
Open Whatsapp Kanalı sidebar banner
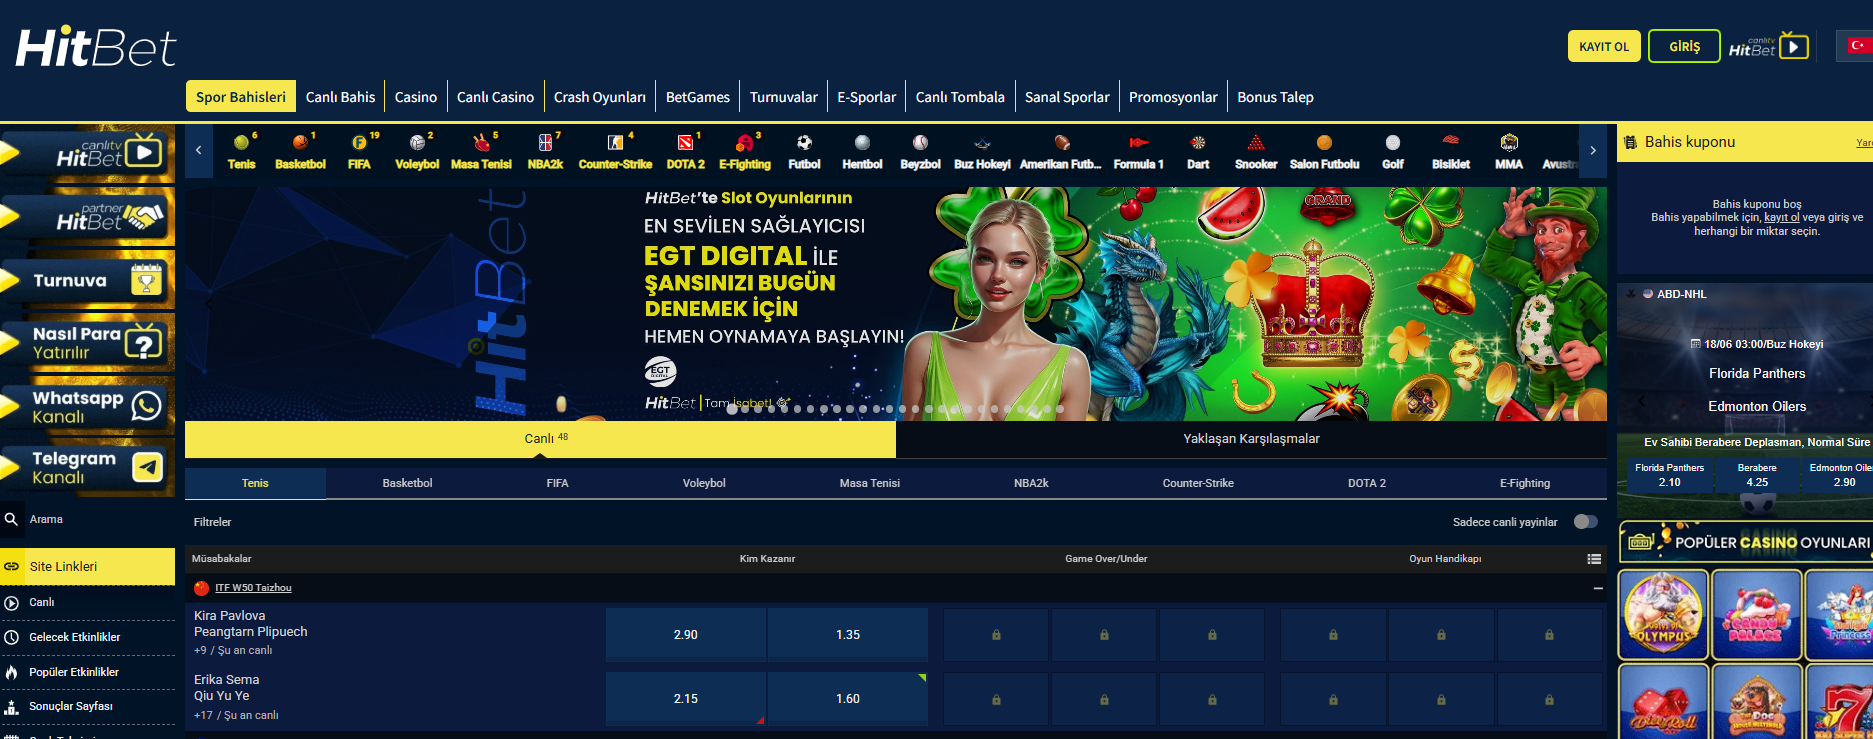87,406
